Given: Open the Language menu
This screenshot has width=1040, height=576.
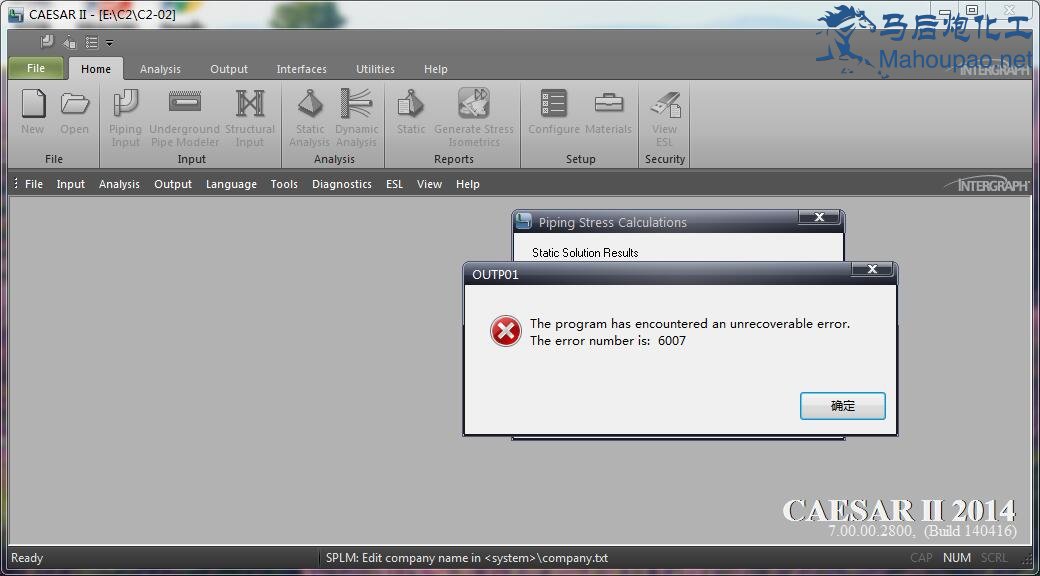Looking at the screenshot, I should (231, 184).
